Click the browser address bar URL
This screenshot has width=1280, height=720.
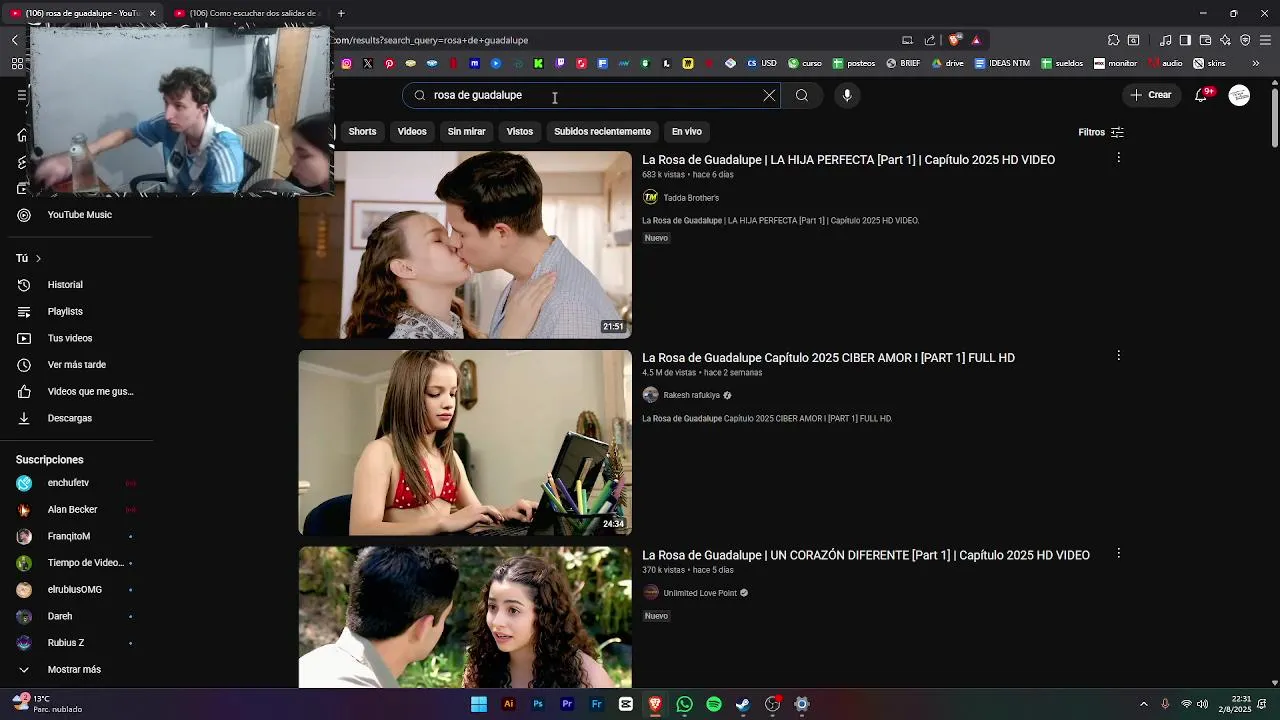(430, 40)
